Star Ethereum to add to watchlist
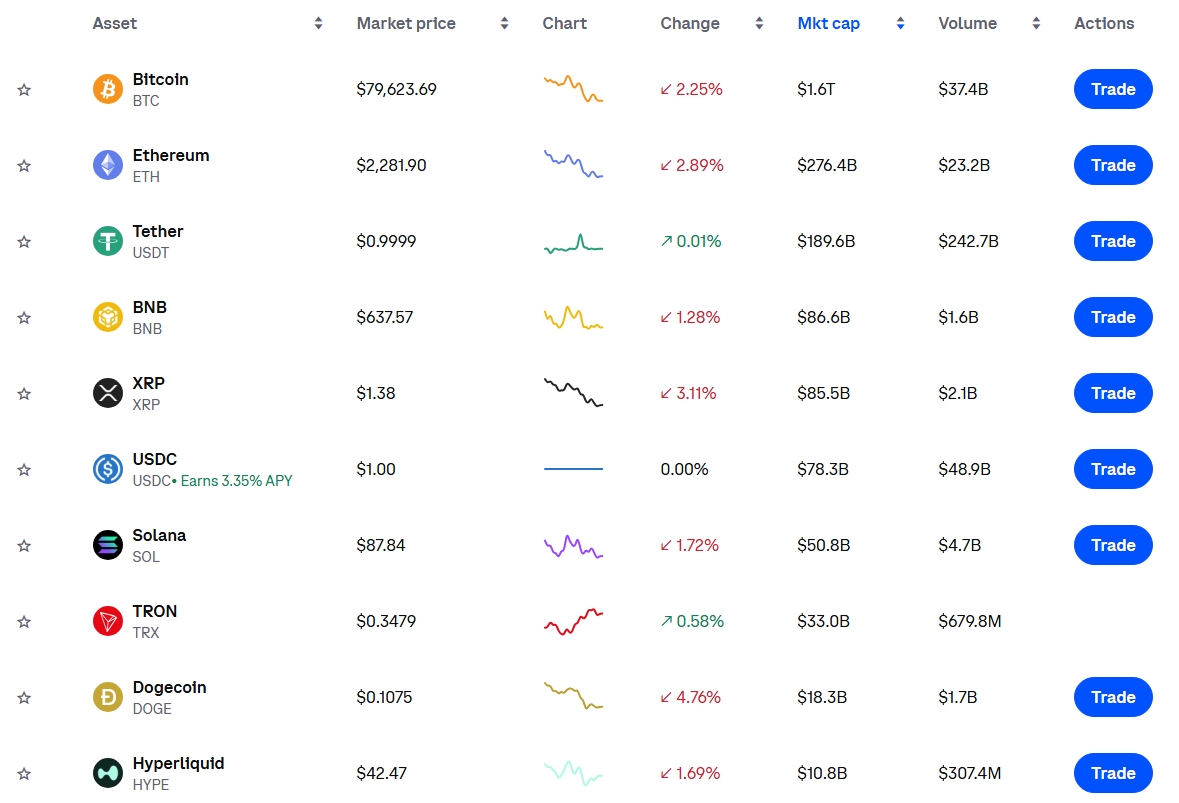The image size is (1179, 803). click(x=24, y=166)
